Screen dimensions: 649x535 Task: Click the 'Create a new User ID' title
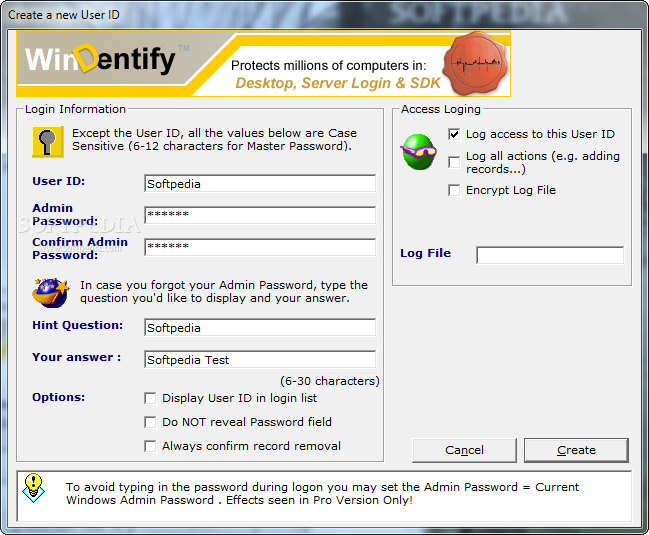[x=64, y=15]
